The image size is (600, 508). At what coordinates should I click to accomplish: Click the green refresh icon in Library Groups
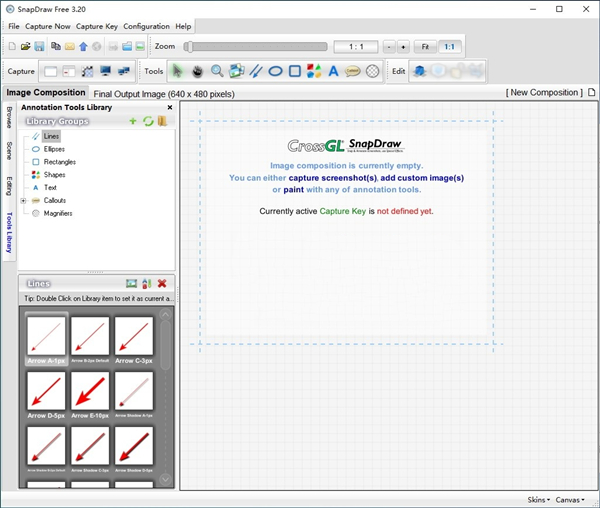click(148, 121)
